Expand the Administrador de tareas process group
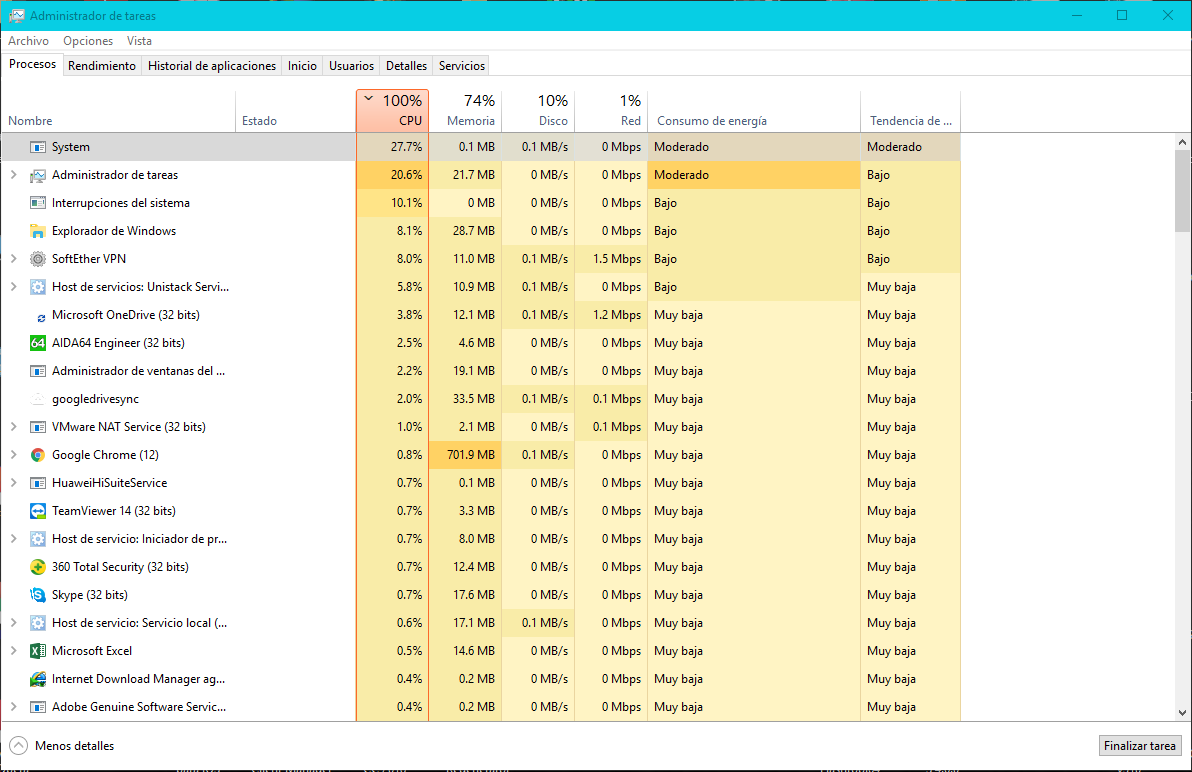This screenshot has width=1192, height=772. click(13, 175)
